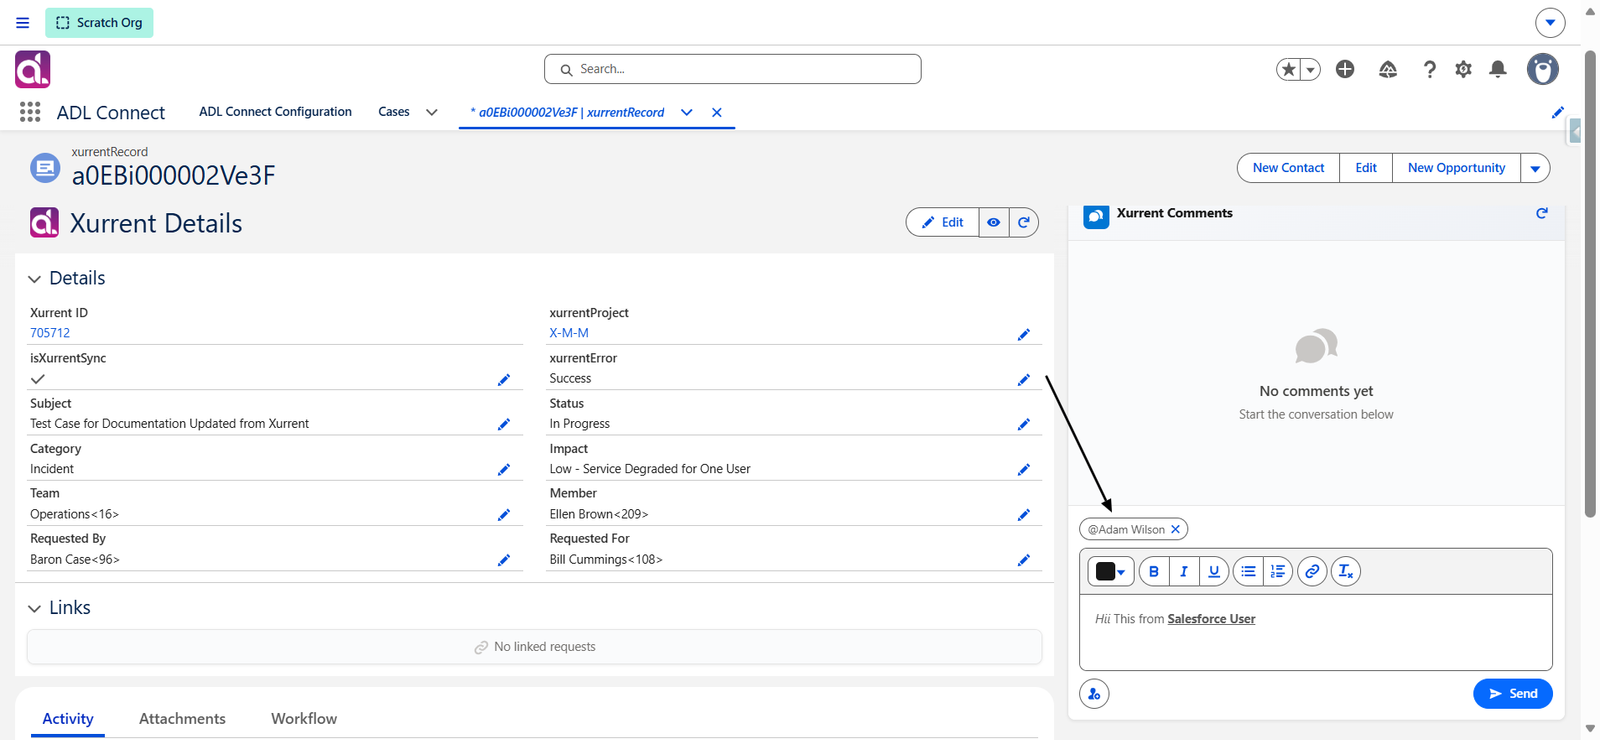The width and height of the screenshot is (1600, 740).
Task: Collapse the Details section
Action: coord(34,279)
